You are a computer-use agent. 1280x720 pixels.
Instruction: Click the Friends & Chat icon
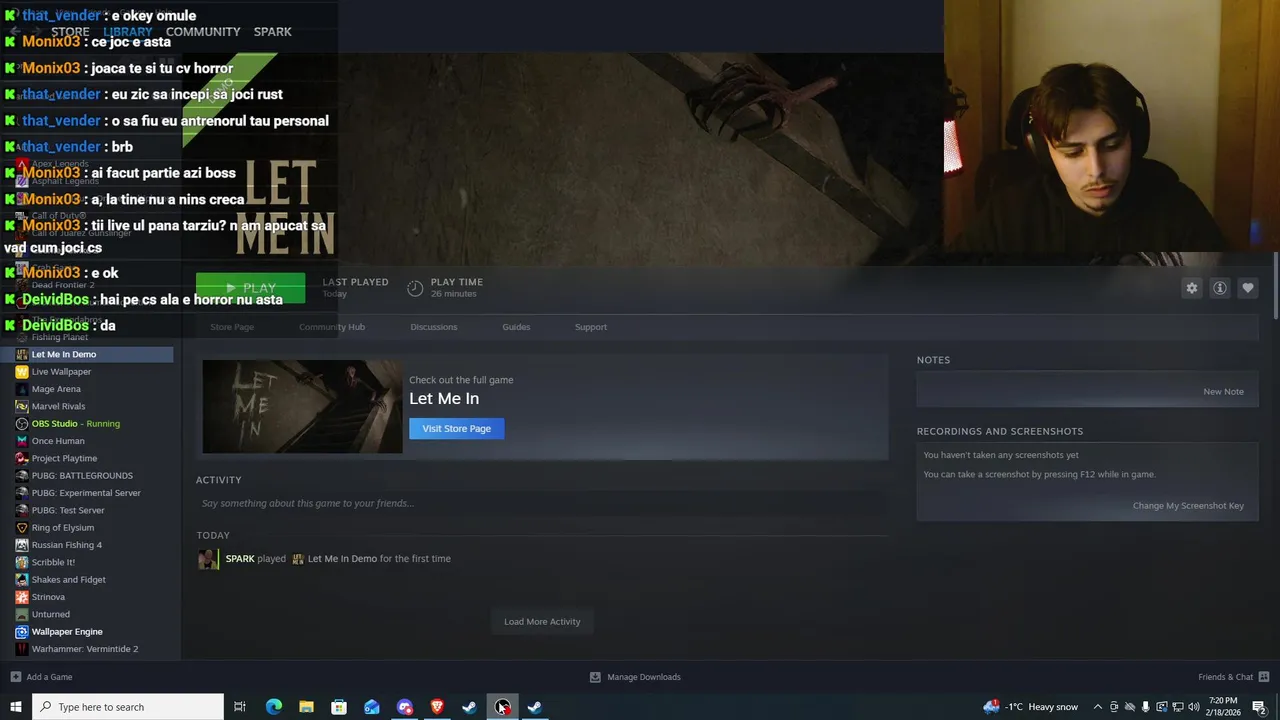coord(1263,677)
